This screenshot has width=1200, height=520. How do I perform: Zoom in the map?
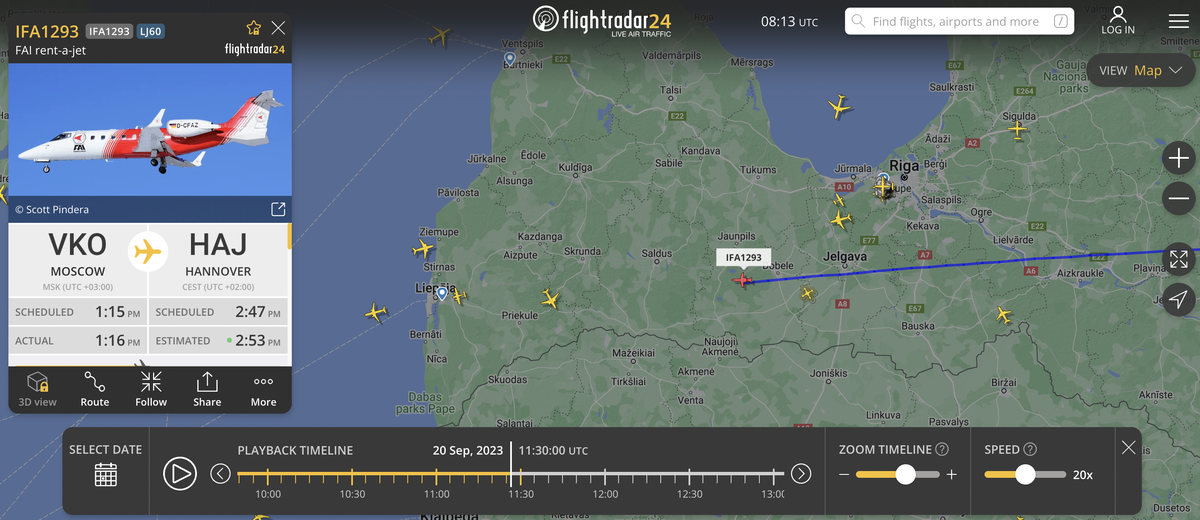(1179, 158)
